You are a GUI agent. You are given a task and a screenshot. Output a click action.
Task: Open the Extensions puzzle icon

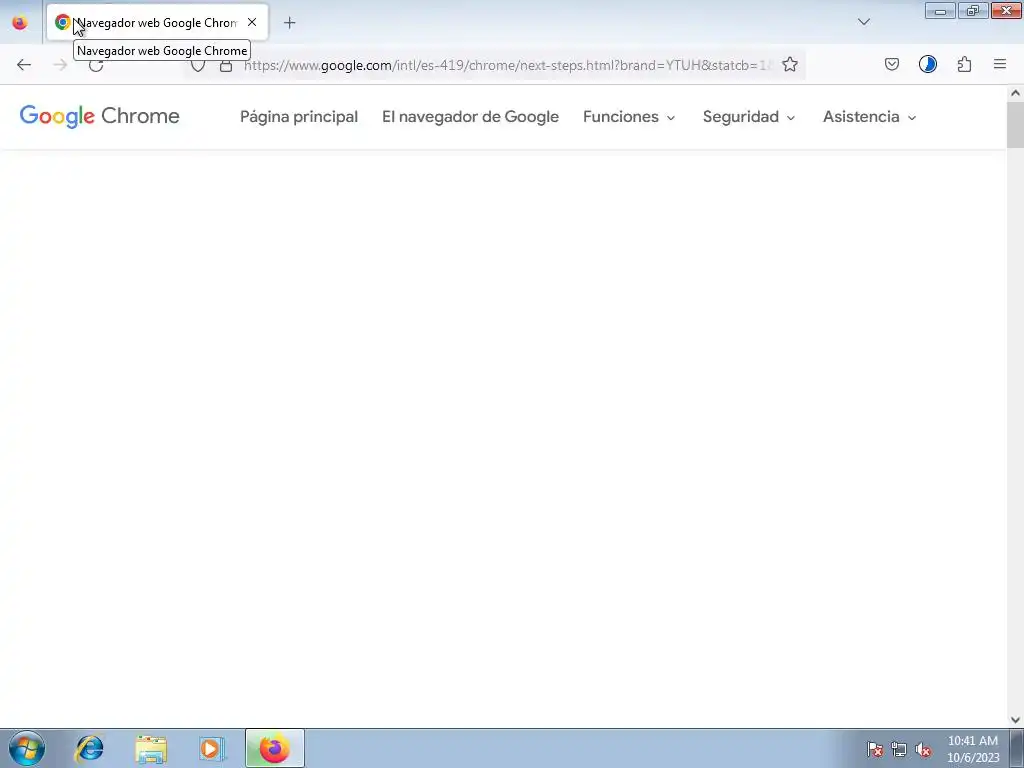pyautogui.click(x=964, y=64)
